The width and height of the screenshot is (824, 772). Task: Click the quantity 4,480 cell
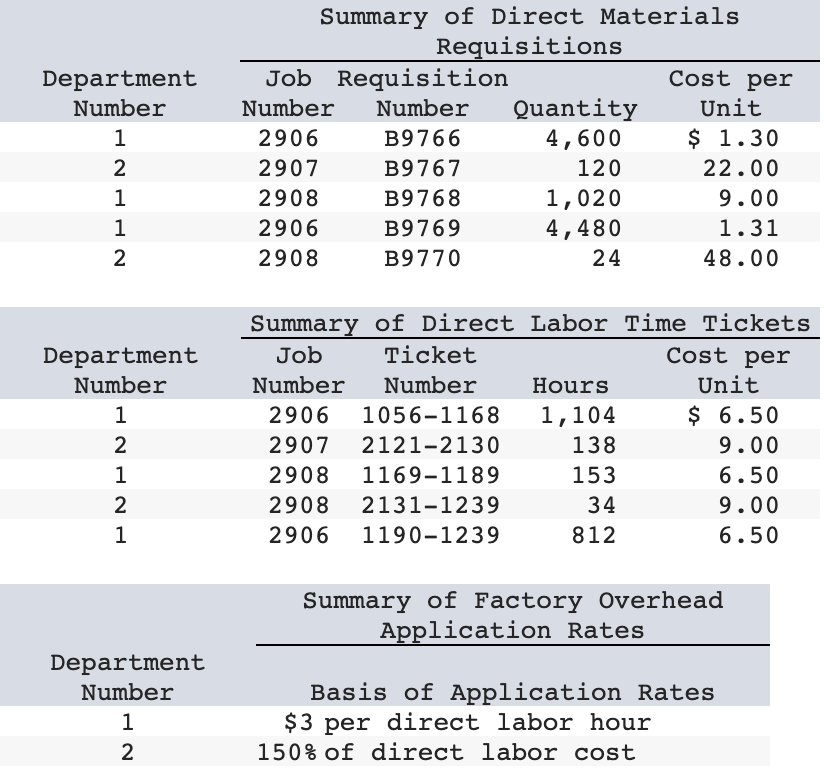[x=583, y=229]
